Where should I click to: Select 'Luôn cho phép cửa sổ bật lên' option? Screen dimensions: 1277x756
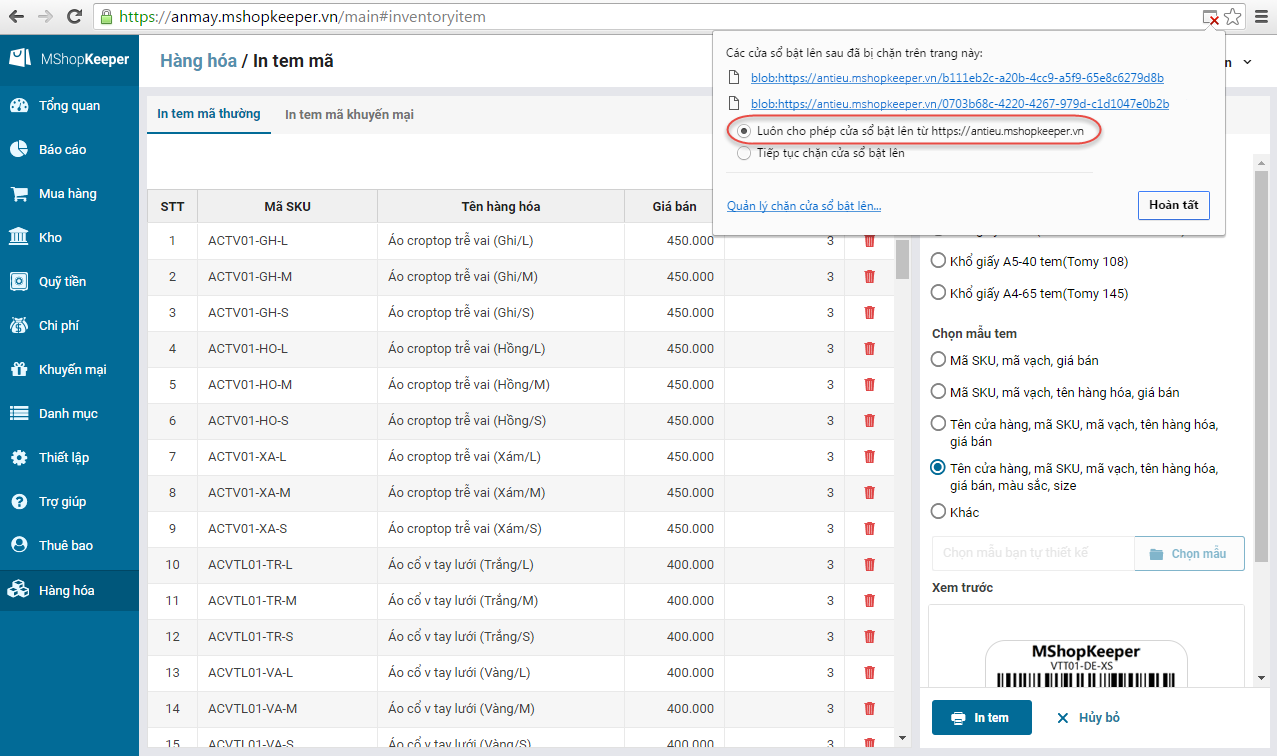(743, 131)
